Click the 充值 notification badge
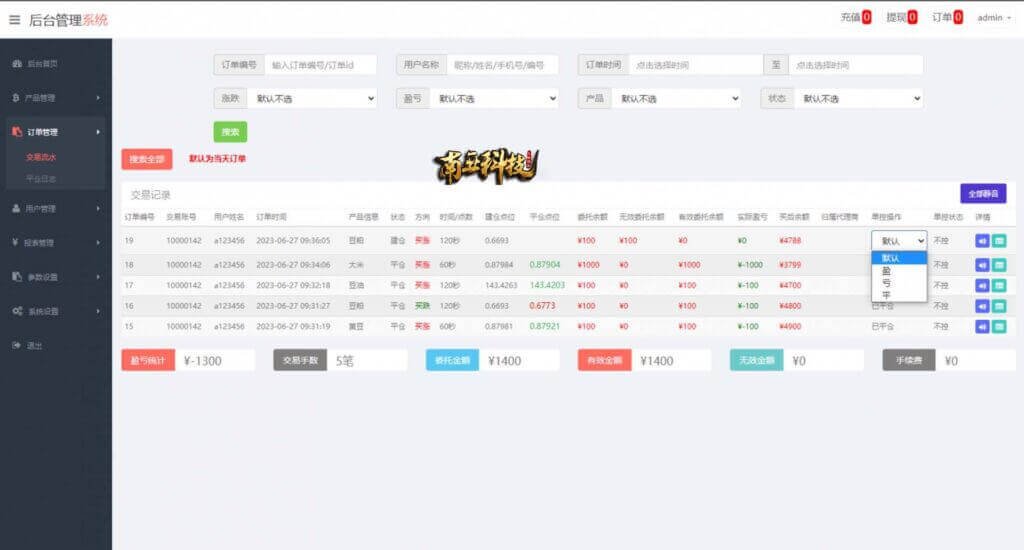 (866, 17)
